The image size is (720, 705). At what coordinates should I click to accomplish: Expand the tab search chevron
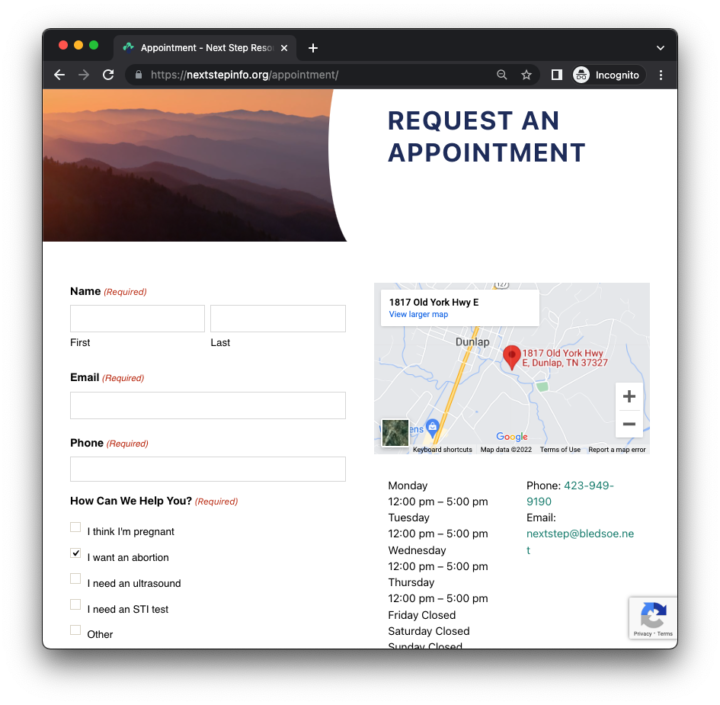[660, 48]
